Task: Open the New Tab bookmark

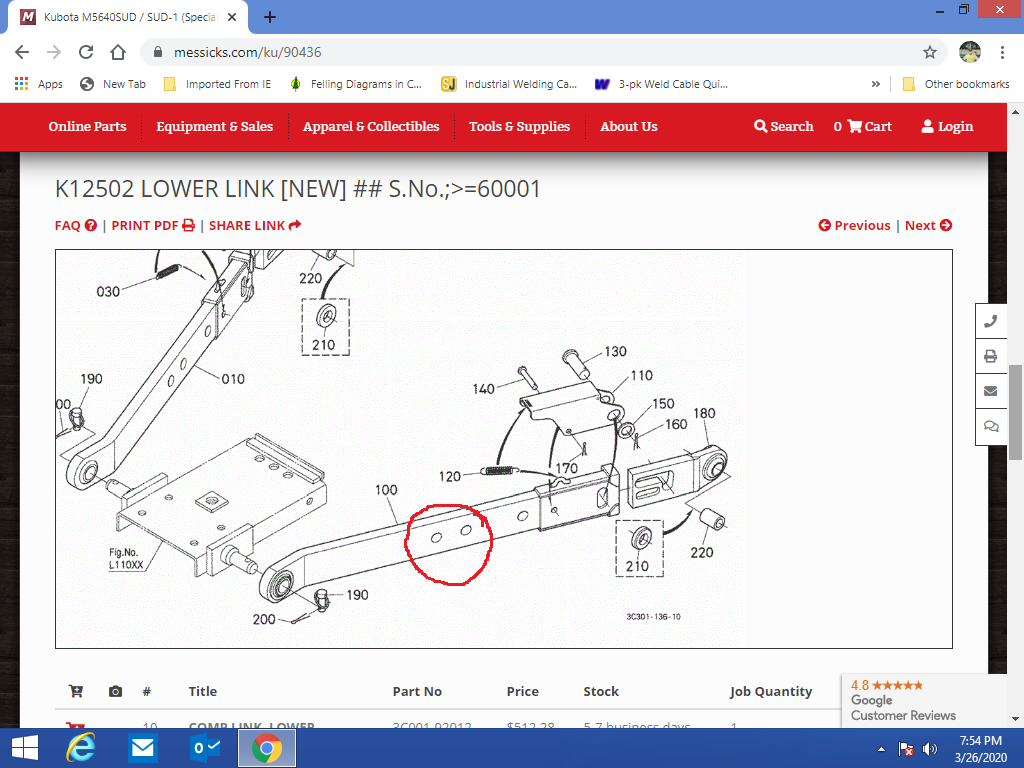Action: (x=112, y=84)
